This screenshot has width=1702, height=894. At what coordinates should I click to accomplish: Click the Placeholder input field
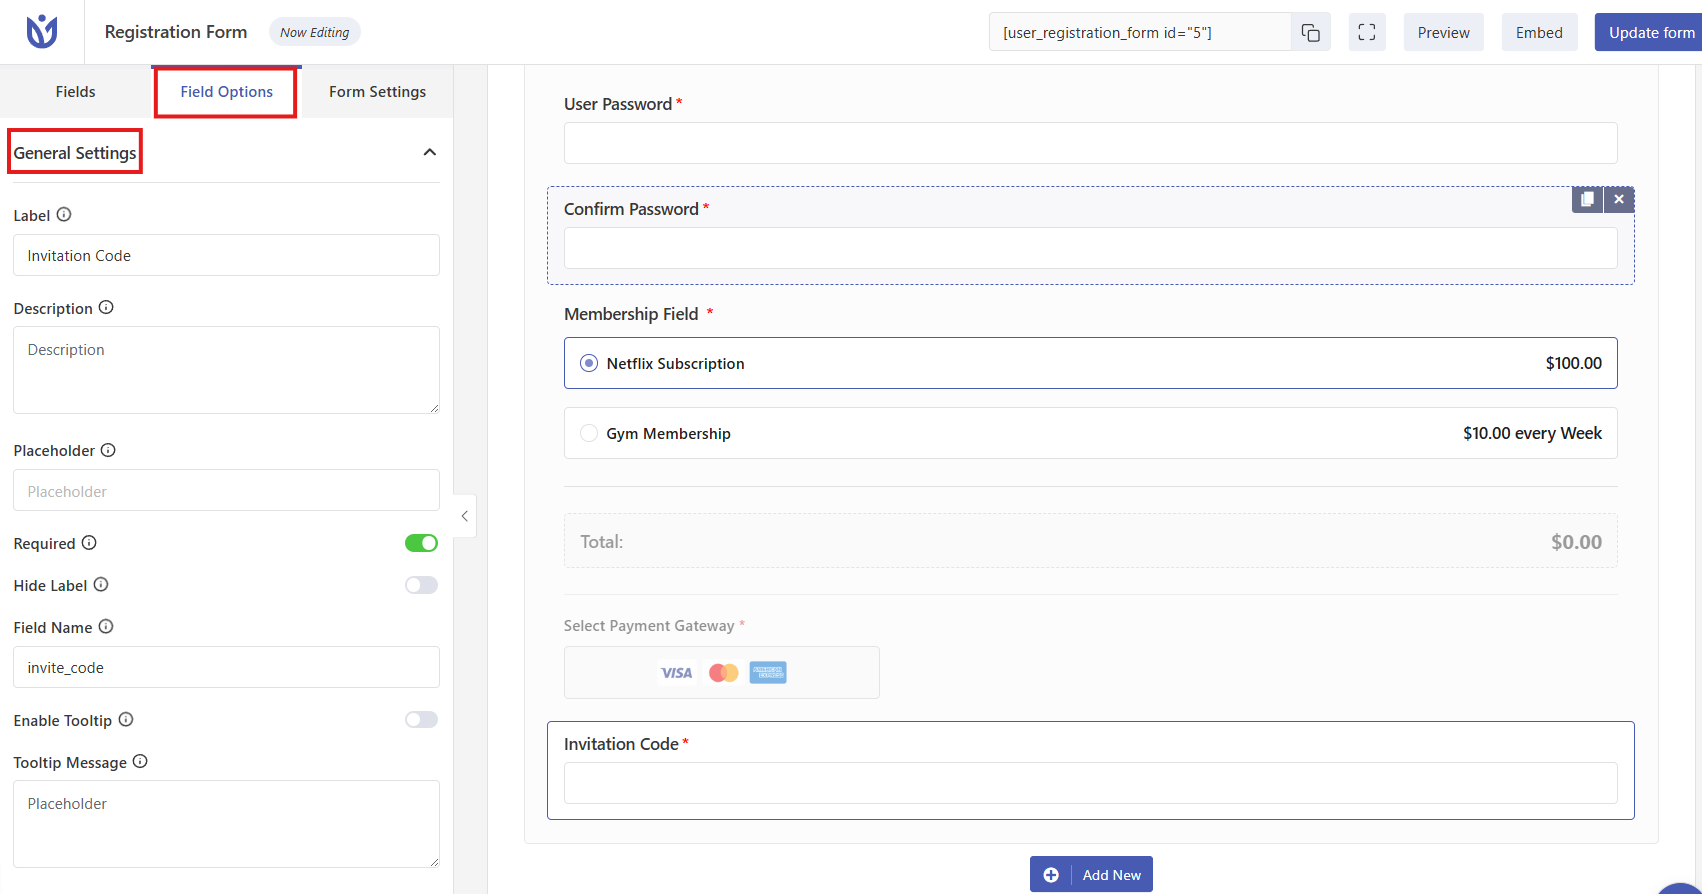coord(226,490)
